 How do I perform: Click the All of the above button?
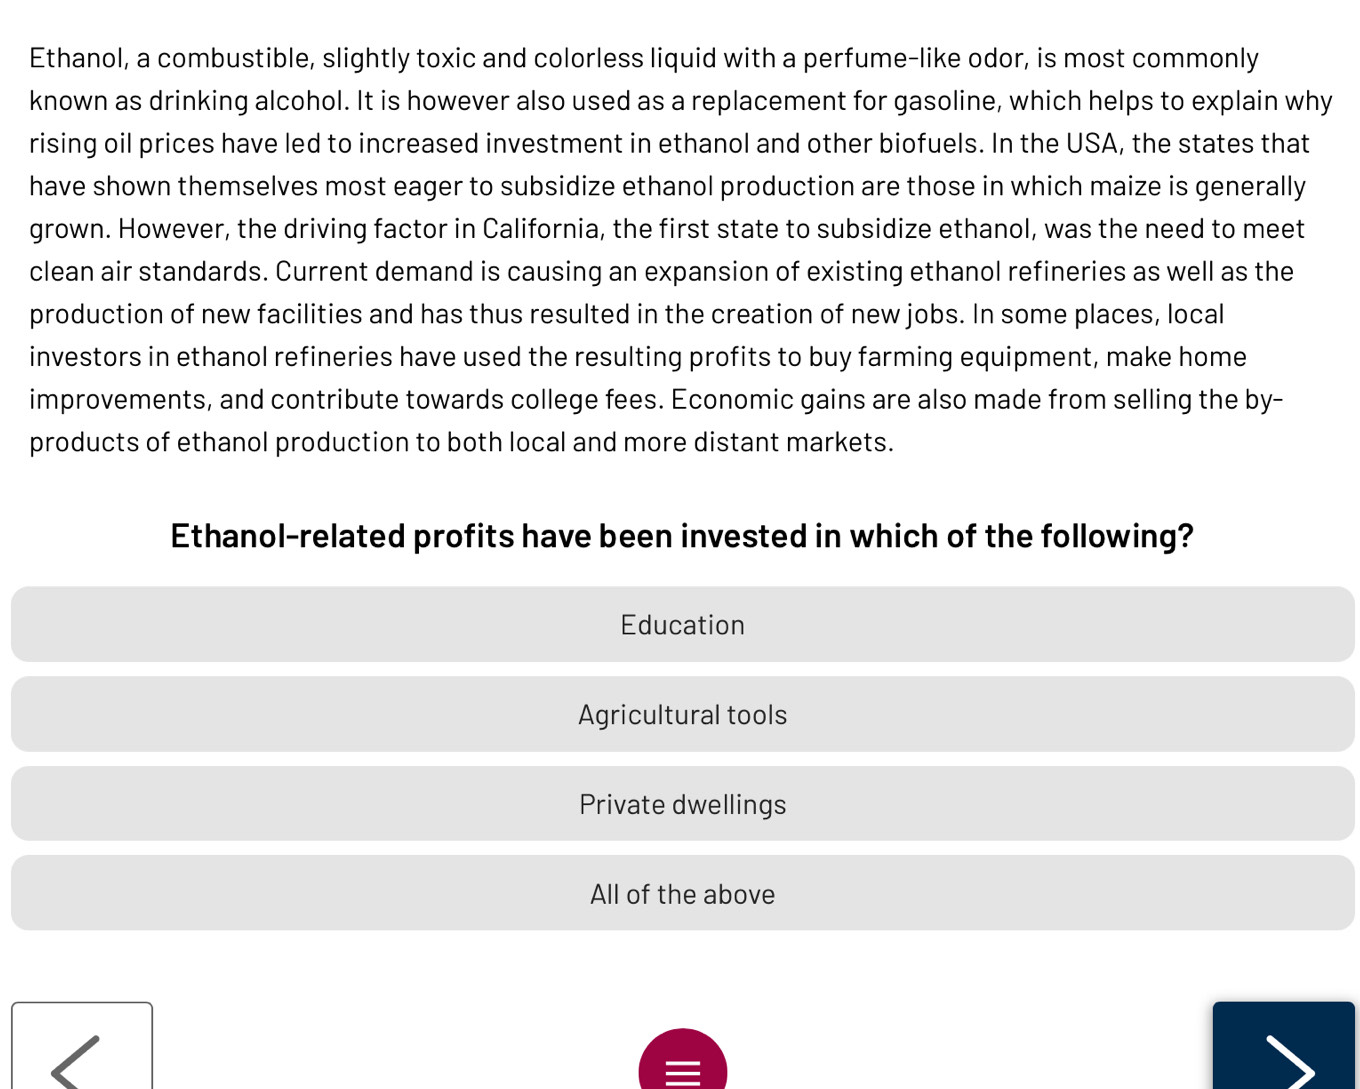682,893
